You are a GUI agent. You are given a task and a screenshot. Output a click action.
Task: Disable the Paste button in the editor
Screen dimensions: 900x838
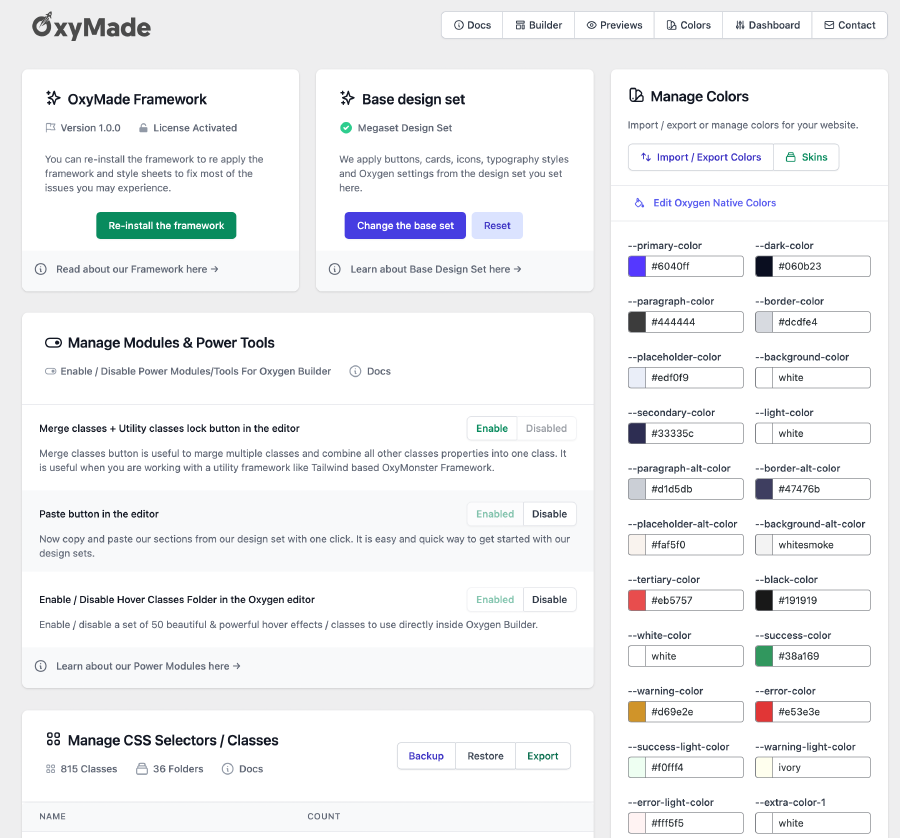tap(549, 513)
